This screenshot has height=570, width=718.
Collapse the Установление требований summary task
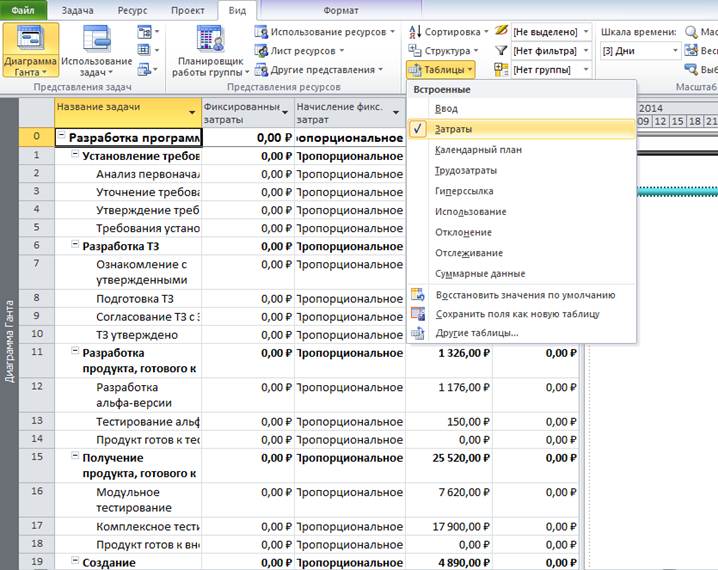point(75,156)
